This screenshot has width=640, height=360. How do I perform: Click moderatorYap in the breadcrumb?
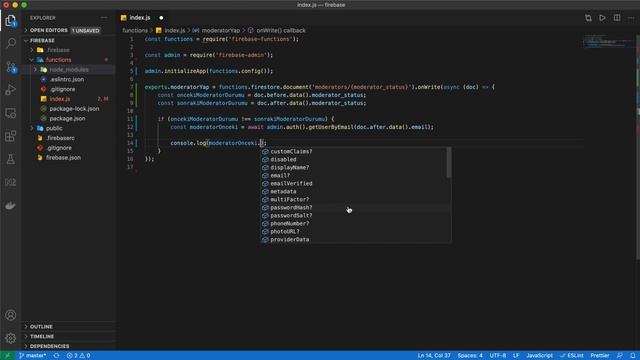click(x=220, y=31)
